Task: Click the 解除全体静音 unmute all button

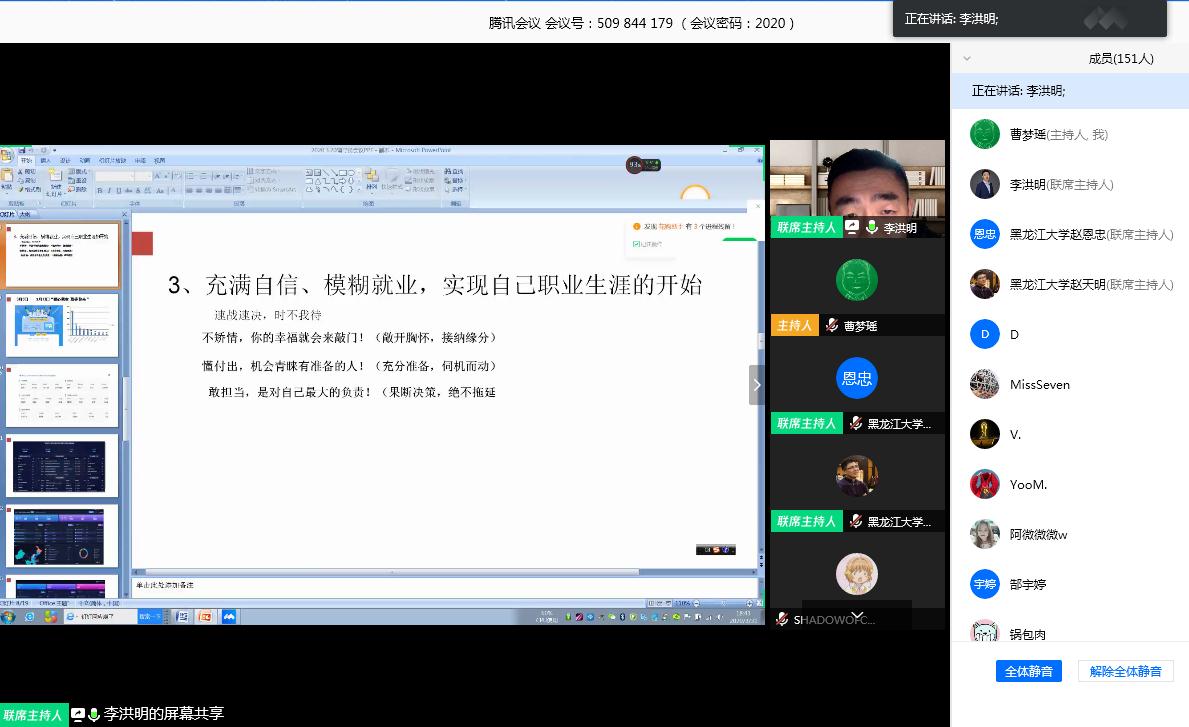Action: [1125, 671]
